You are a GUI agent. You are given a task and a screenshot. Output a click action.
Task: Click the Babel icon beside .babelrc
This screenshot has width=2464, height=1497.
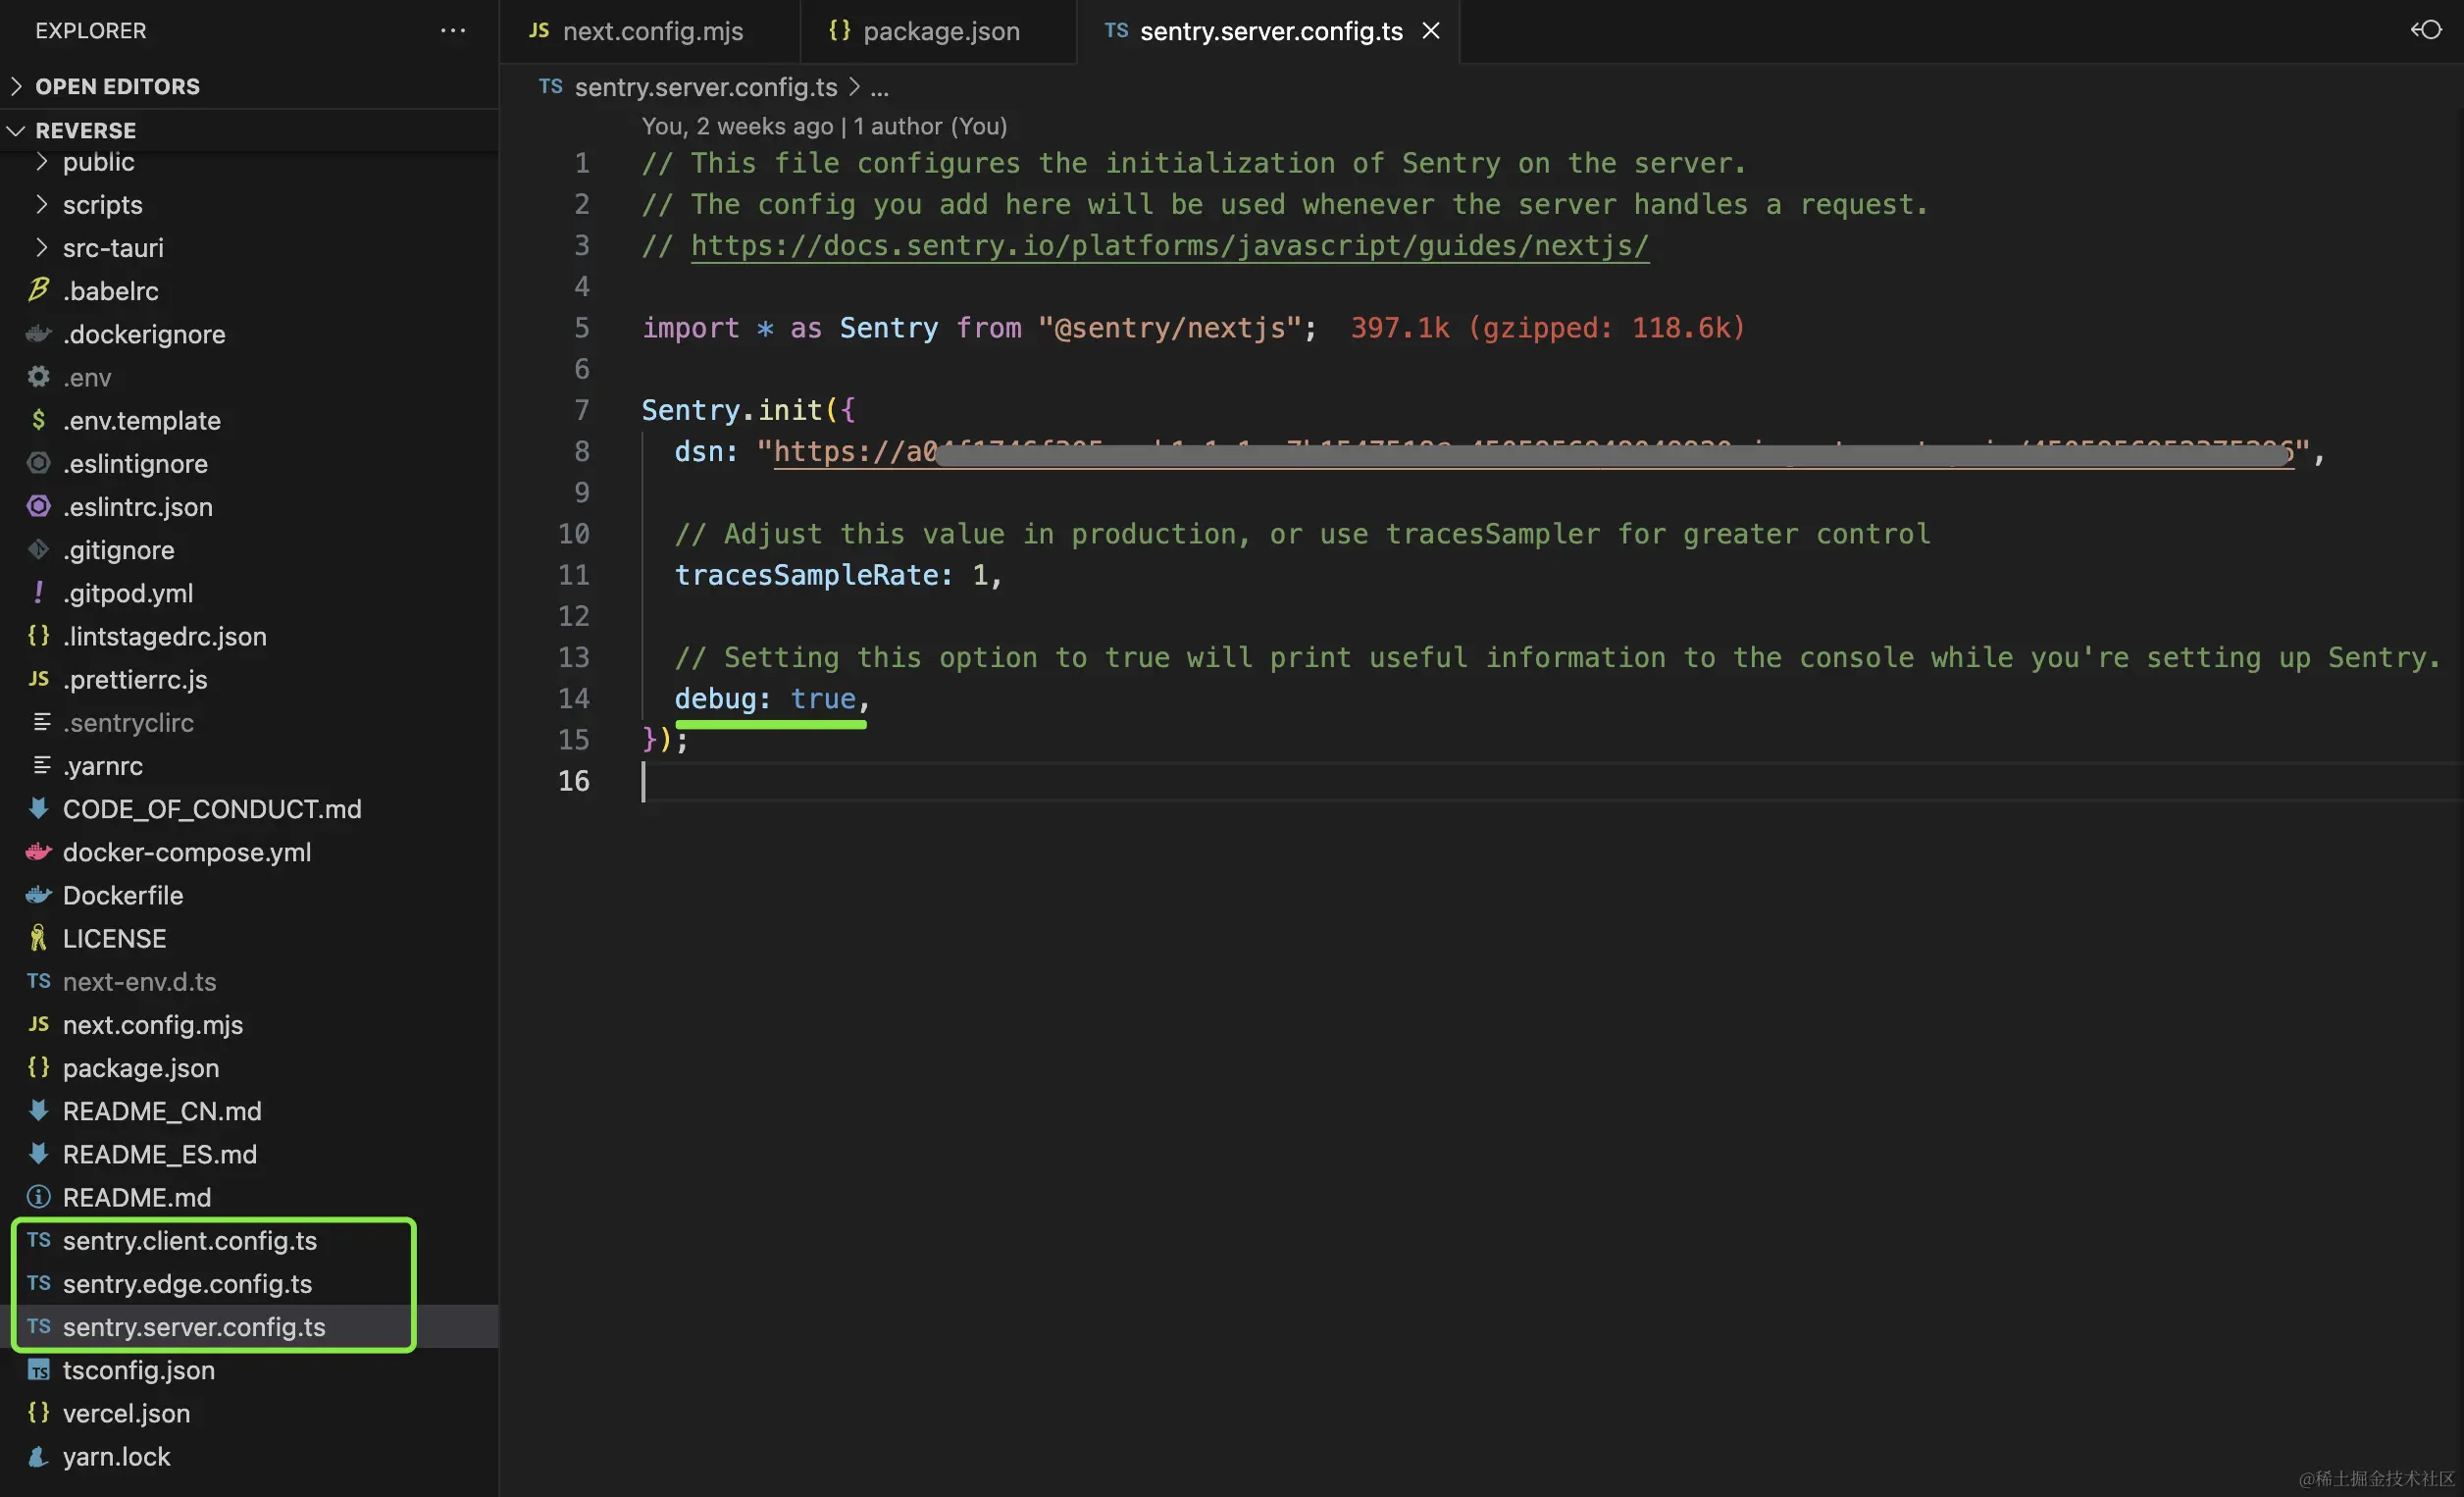tap(38, 290)
